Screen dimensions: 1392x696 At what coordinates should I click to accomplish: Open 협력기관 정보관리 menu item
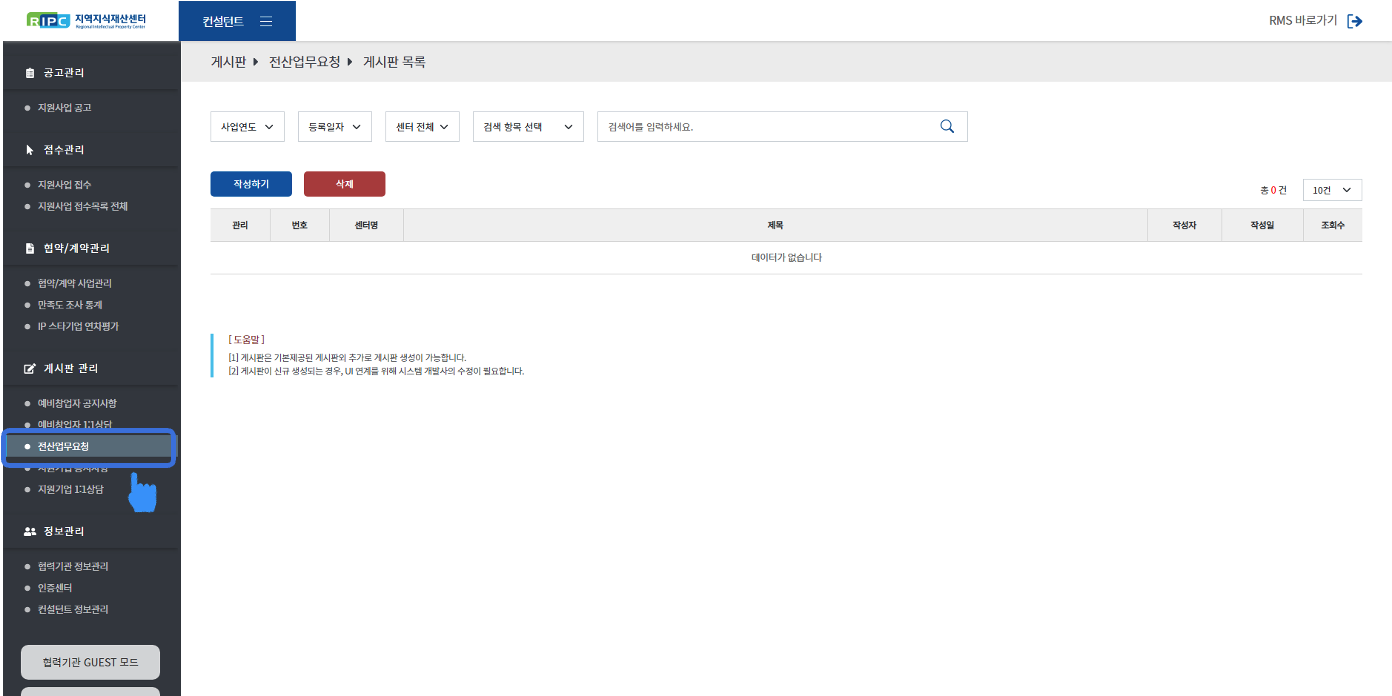click(x=73, y=567)
